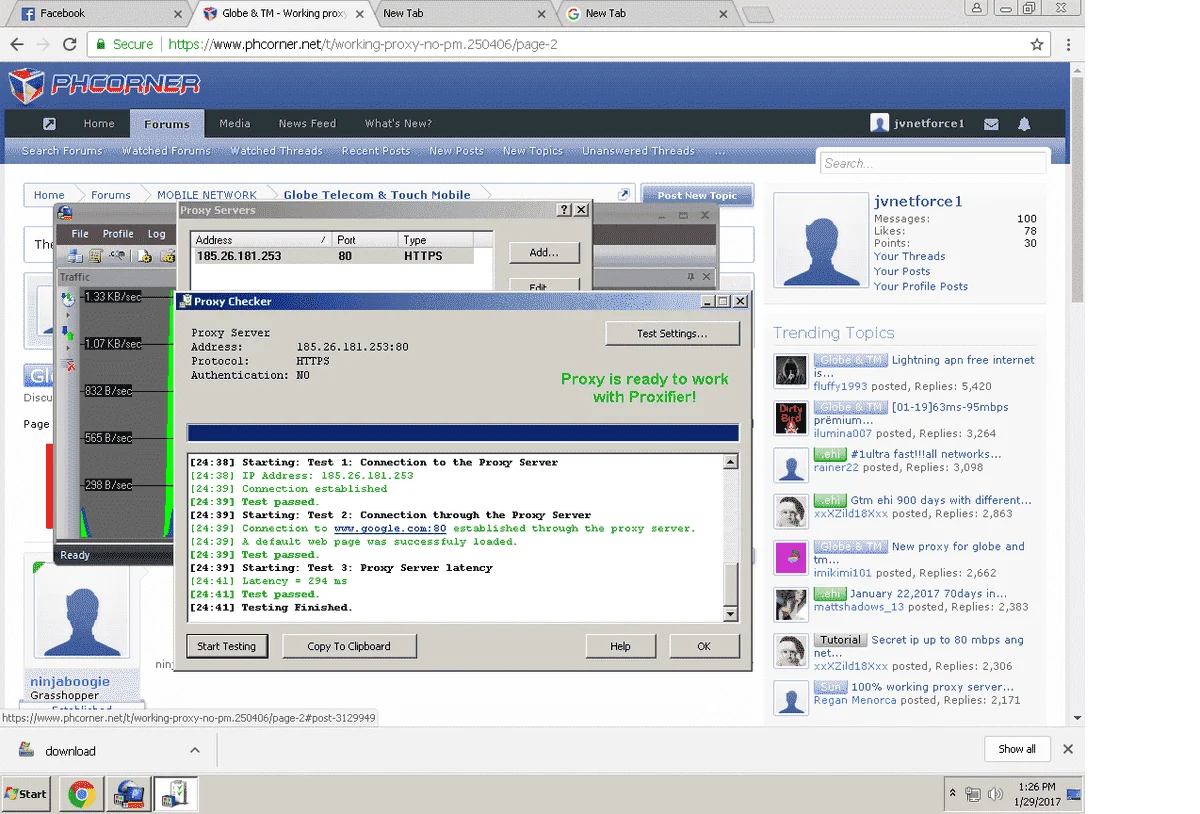Click the clear traffic red X icon

[68, 365]
